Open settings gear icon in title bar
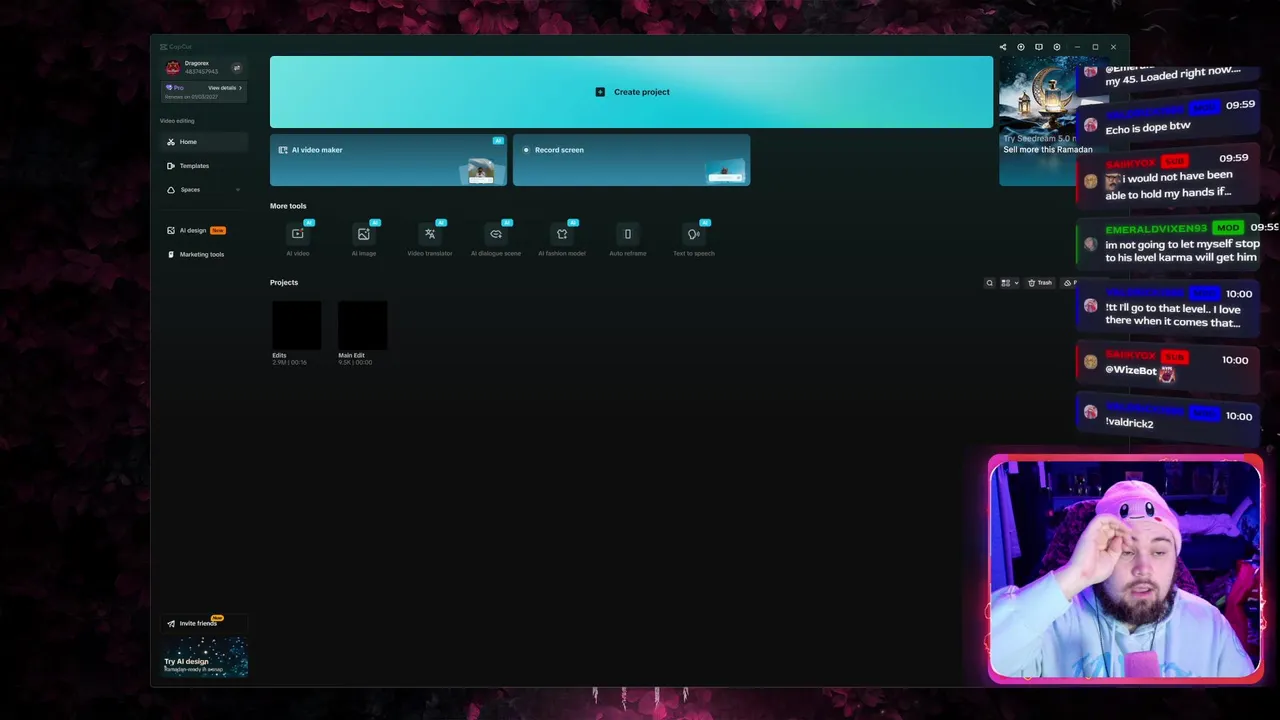 point(1057,47)
